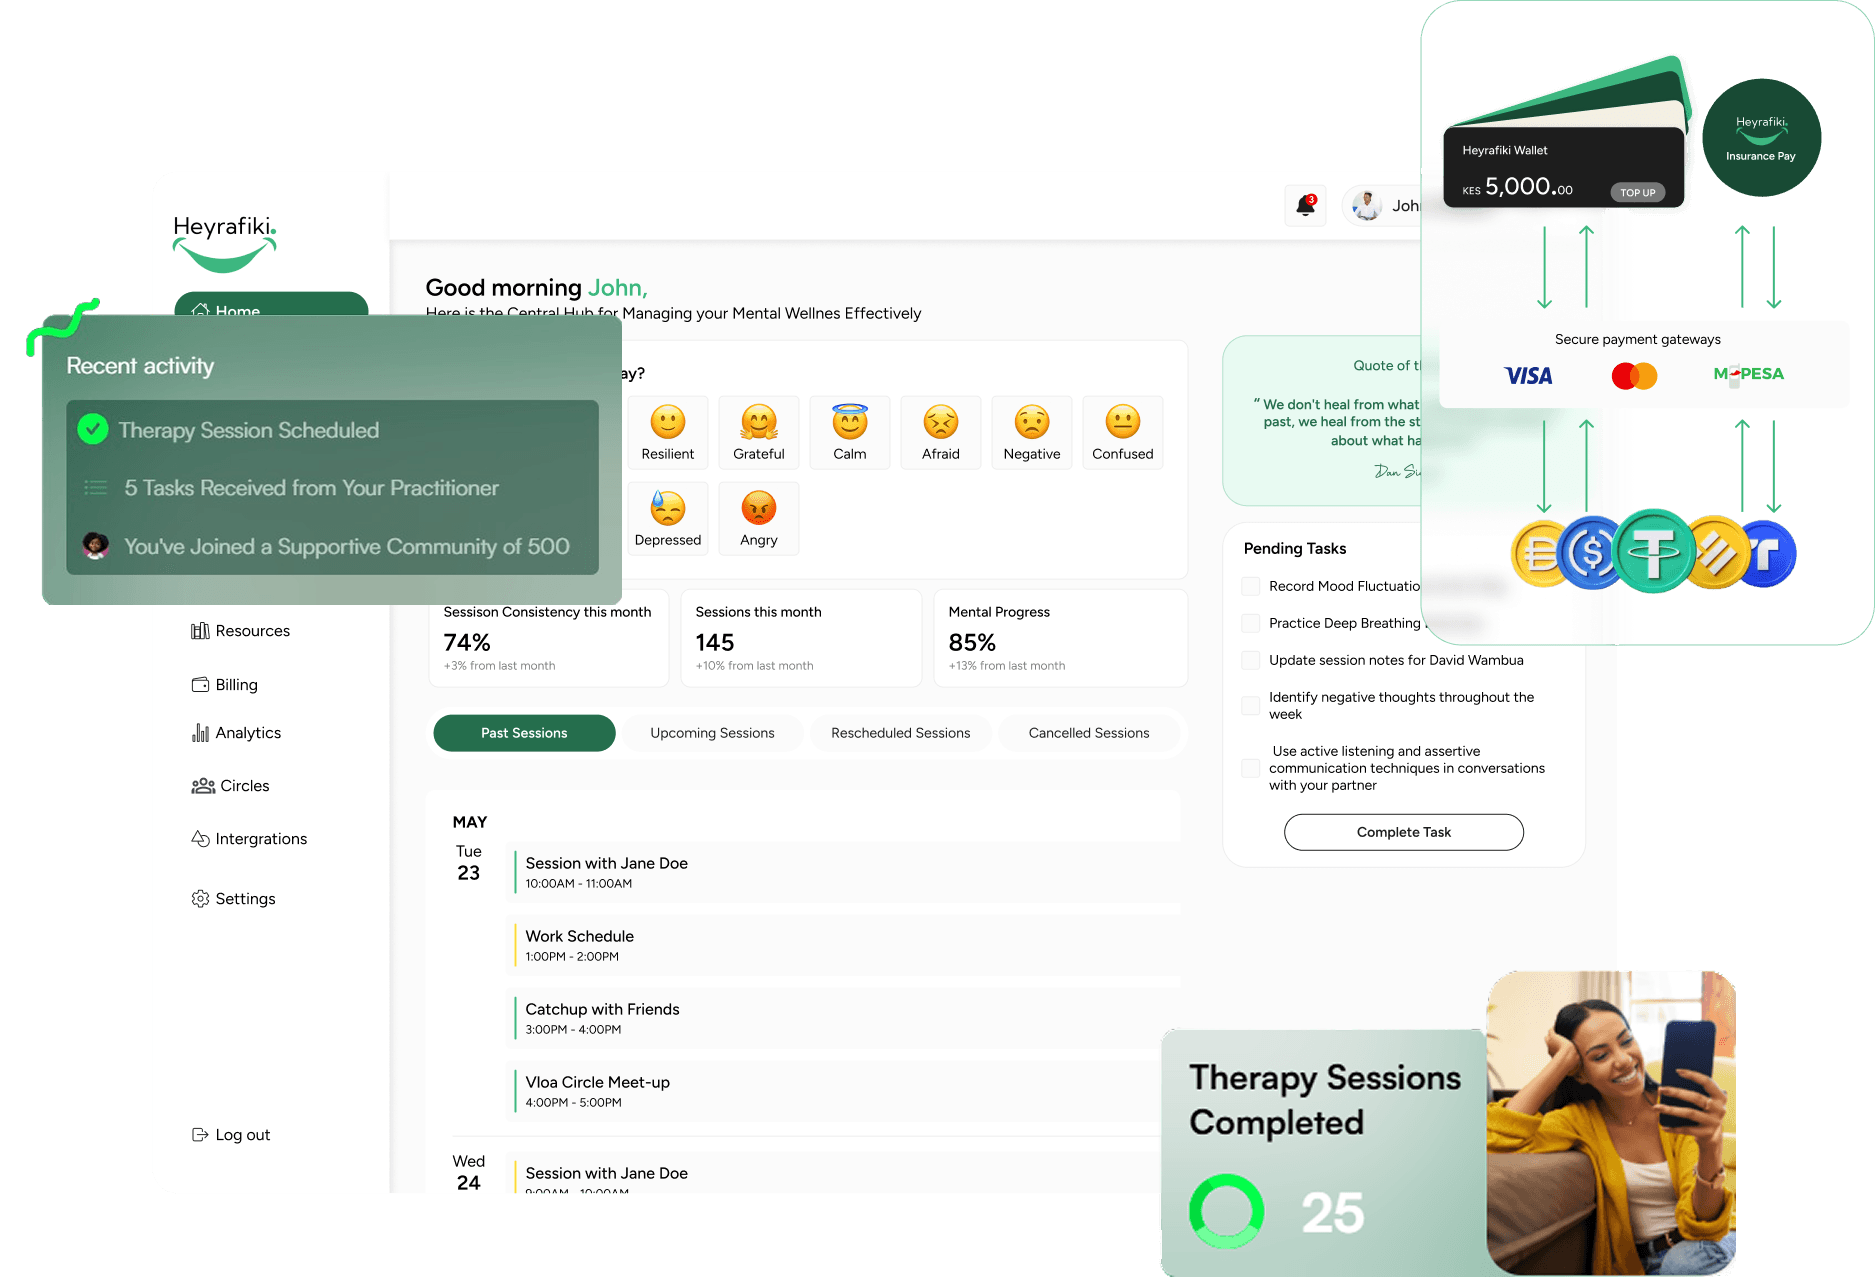Open Session with Jane Doe on Tue 23
This screenshot has height=1277, width=1875.
[x=845, y=872]
